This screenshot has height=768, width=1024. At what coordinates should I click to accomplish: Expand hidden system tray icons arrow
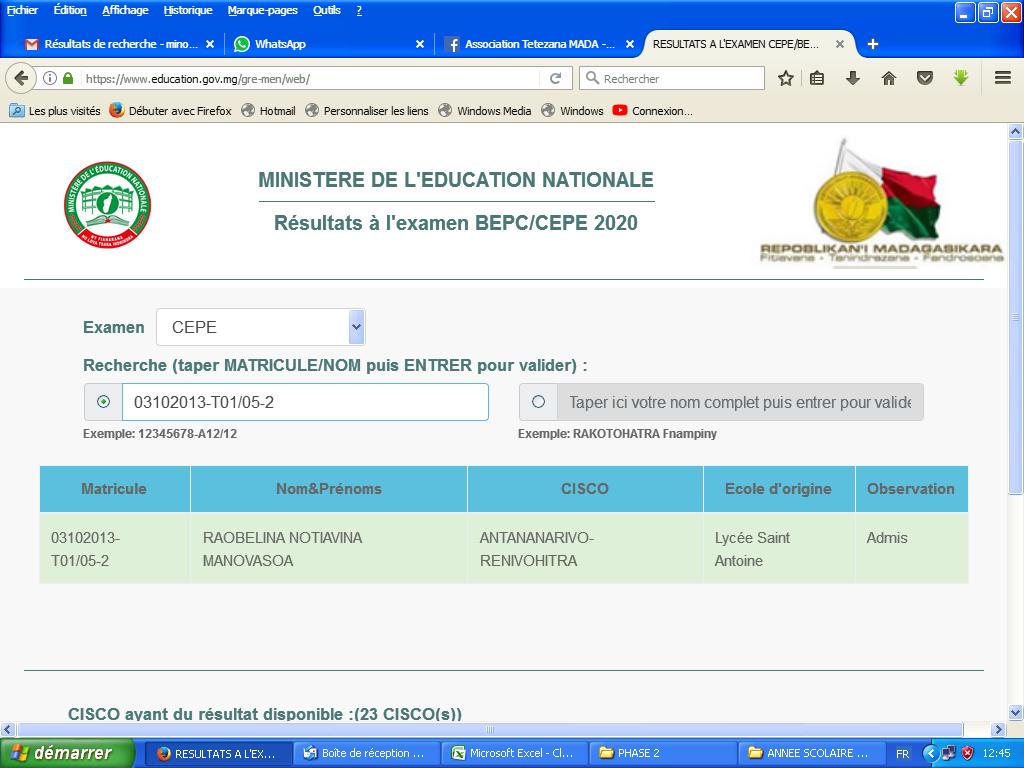coord(930,753)
